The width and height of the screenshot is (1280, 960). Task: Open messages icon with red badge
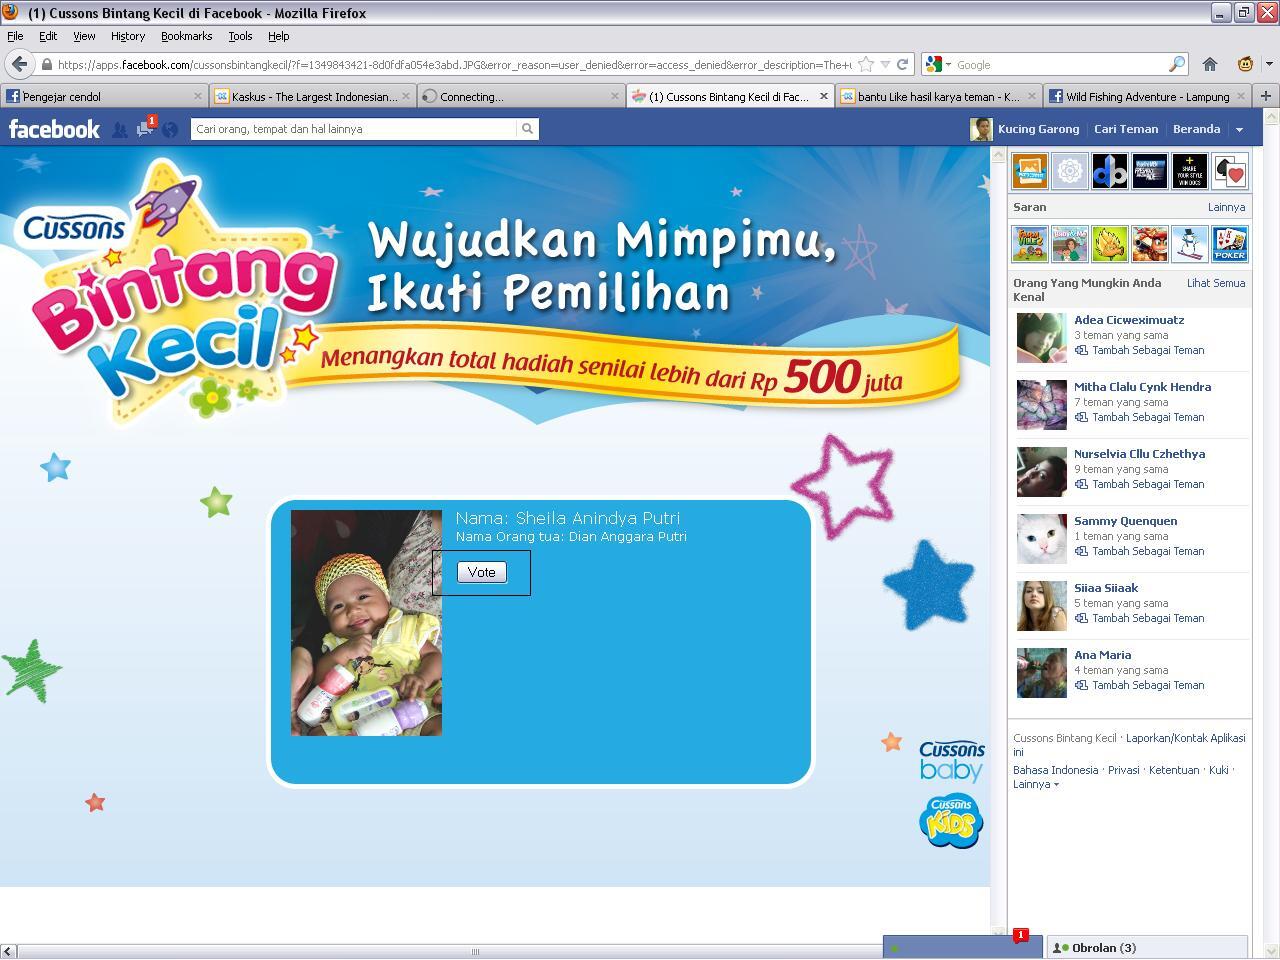click(x=146, y=128)
